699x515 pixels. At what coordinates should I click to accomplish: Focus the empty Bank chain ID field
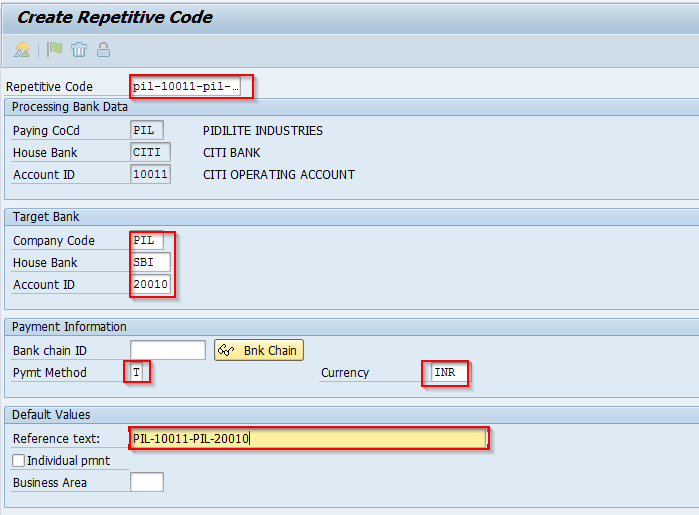click(168, 350)
